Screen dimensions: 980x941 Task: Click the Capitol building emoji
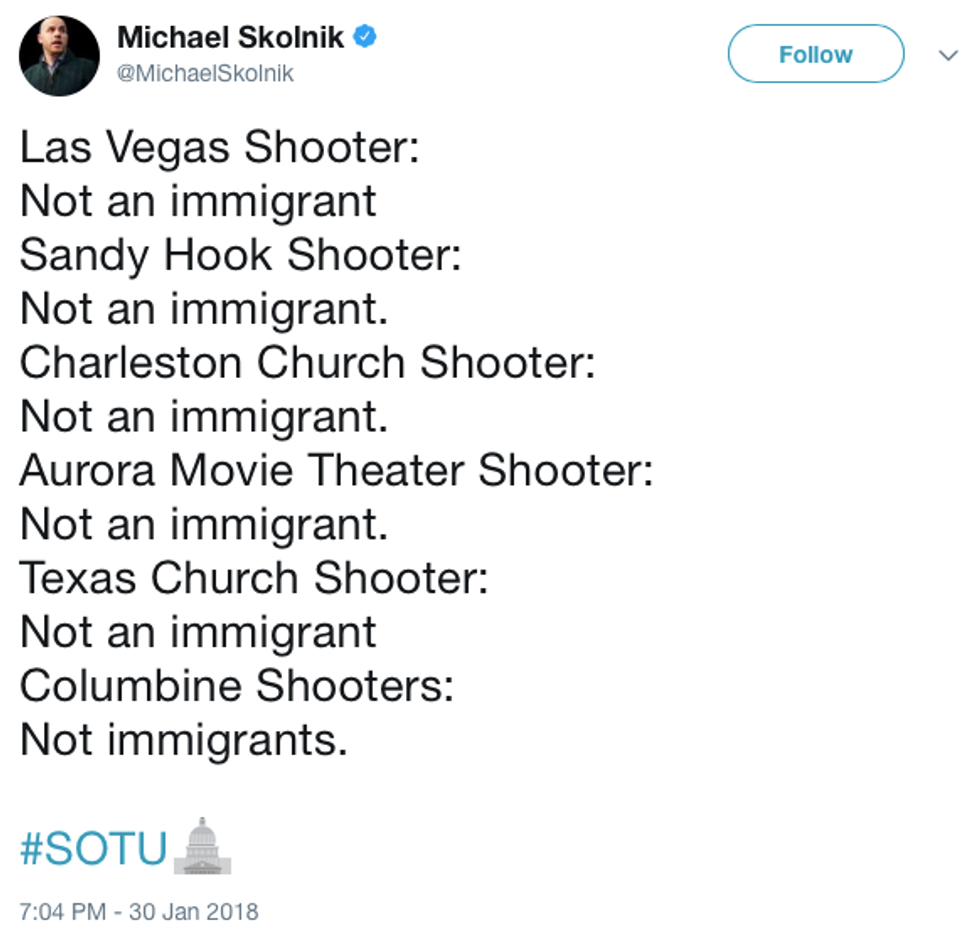point(203,846)
